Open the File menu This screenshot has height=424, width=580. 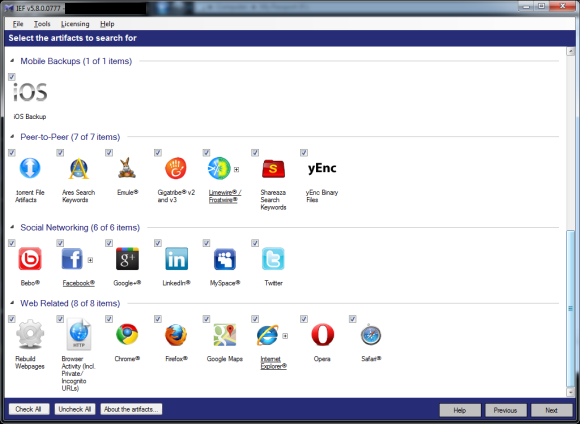(18, 24)
